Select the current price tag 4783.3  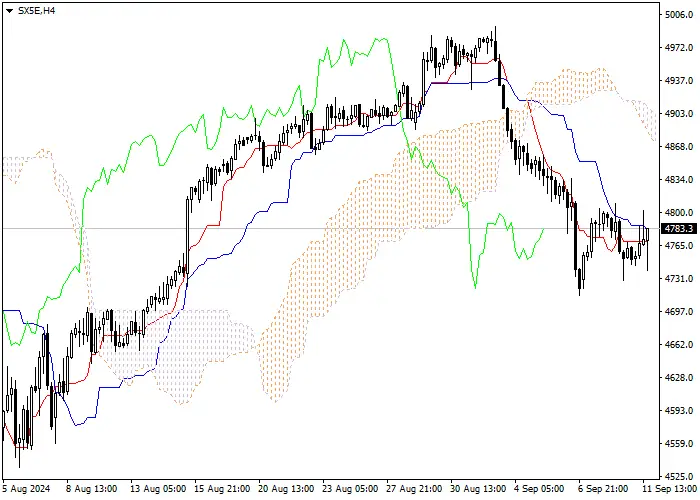679,229
